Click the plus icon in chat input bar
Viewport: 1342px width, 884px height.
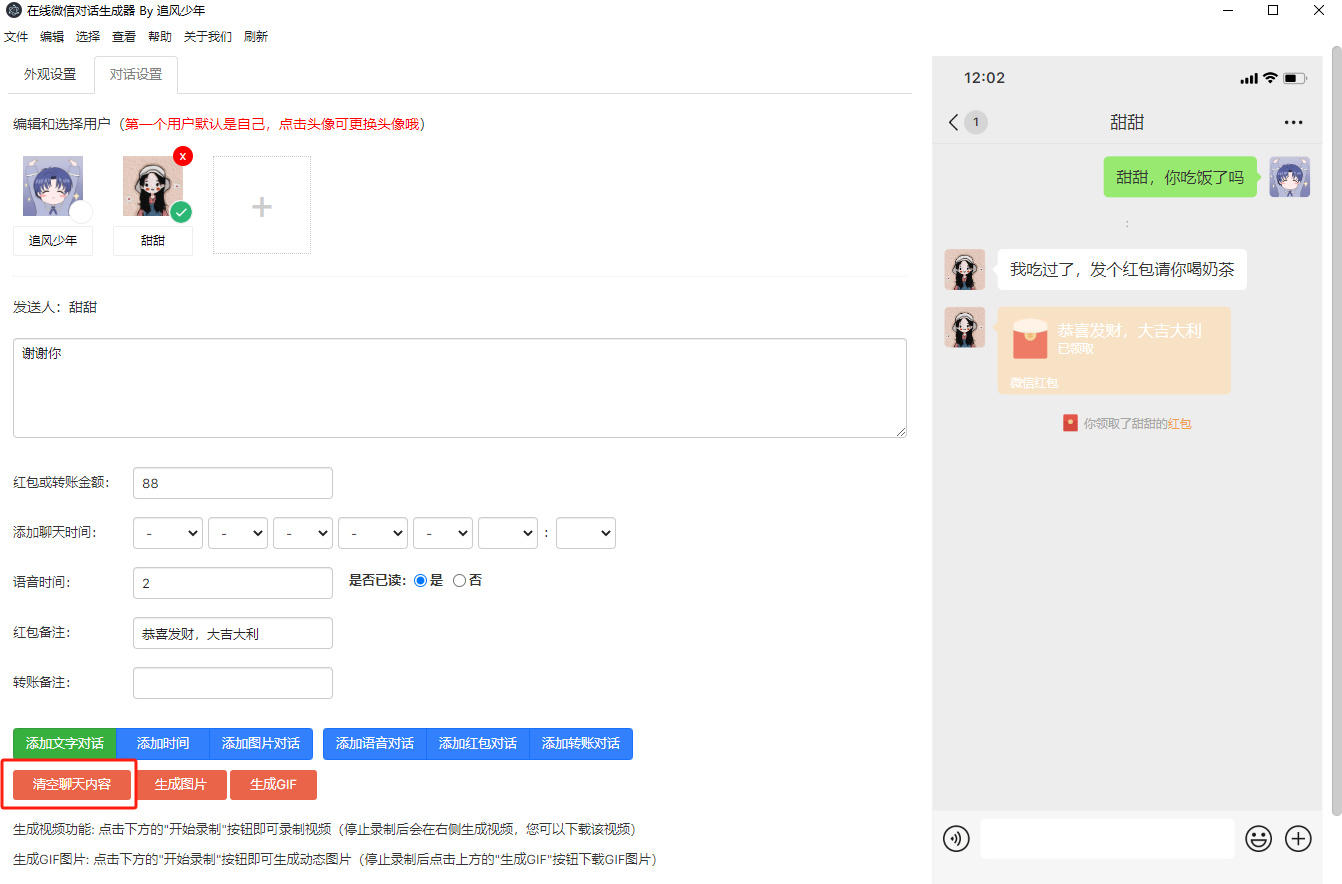[1298, 839]
